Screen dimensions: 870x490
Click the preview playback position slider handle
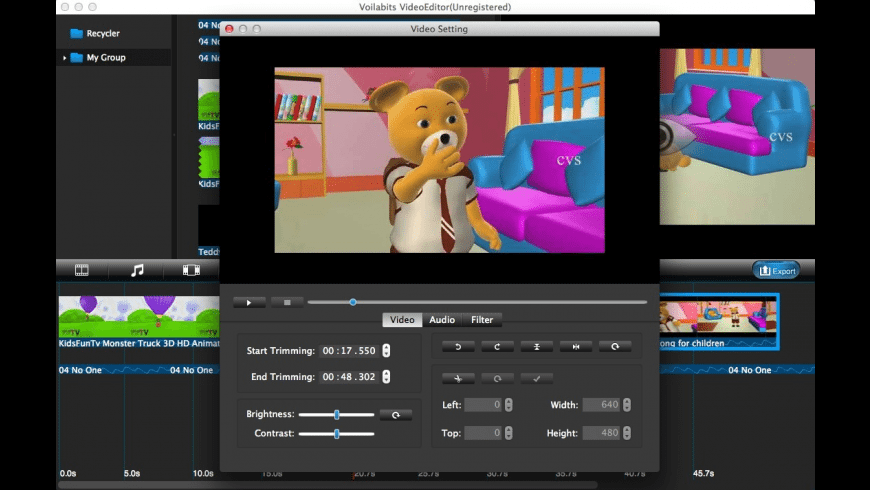[x=353, y=302]
